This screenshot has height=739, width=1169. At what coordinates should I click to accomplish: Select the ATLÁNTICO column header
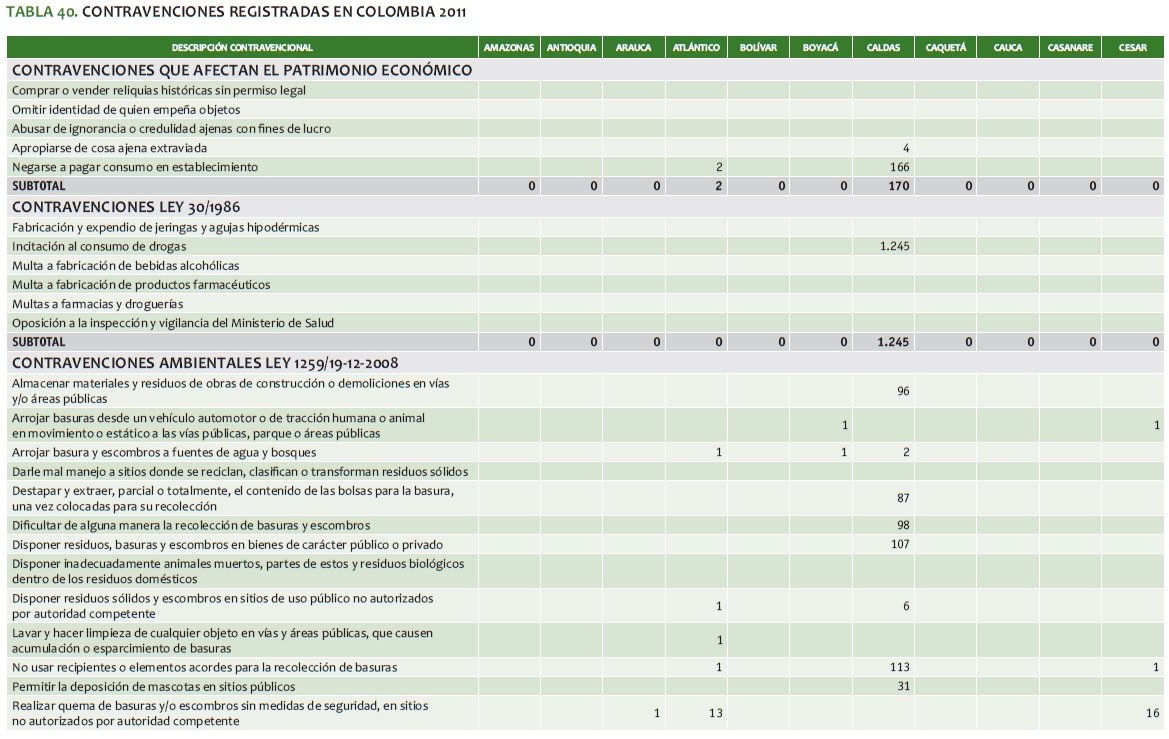696,48
